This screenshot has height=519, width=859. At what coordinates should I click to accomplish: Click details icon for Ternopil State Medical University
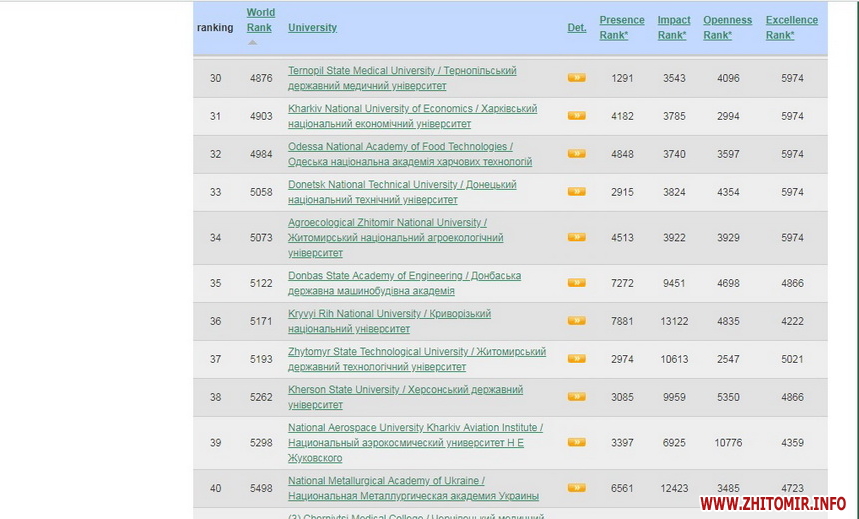576,78
